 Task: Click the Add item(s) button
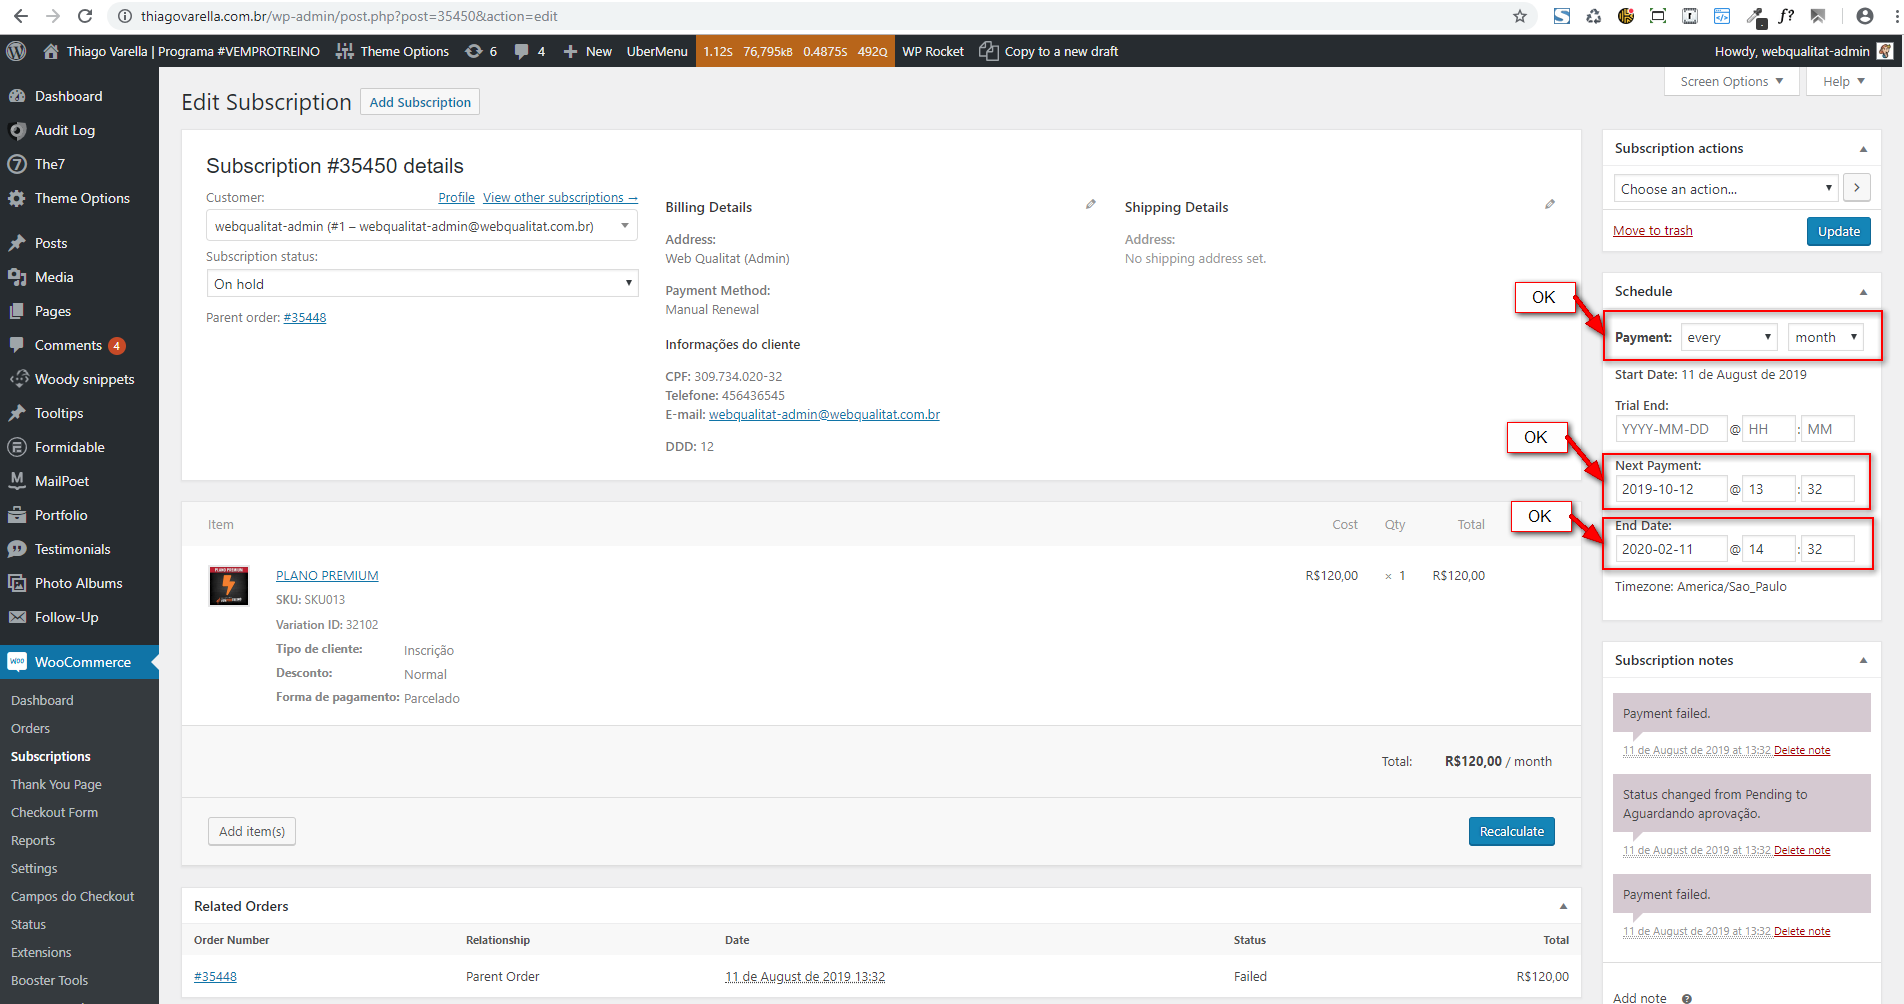[x=252, y=831]
